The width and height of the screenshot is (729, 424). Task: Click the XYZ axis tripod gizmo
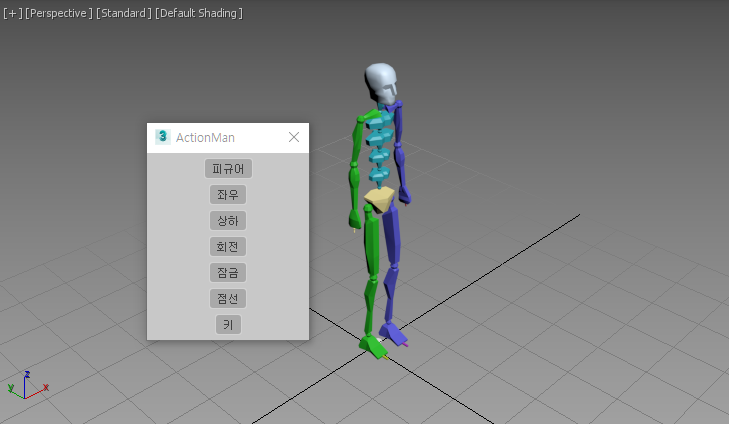[27, 386]
